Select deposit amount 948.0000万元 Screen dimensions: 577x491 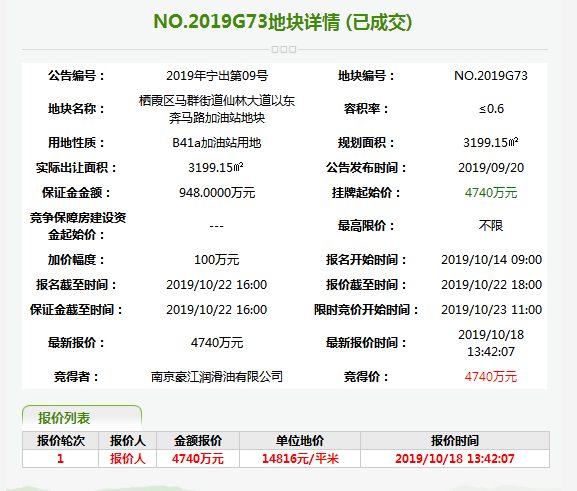pos(217,193)
